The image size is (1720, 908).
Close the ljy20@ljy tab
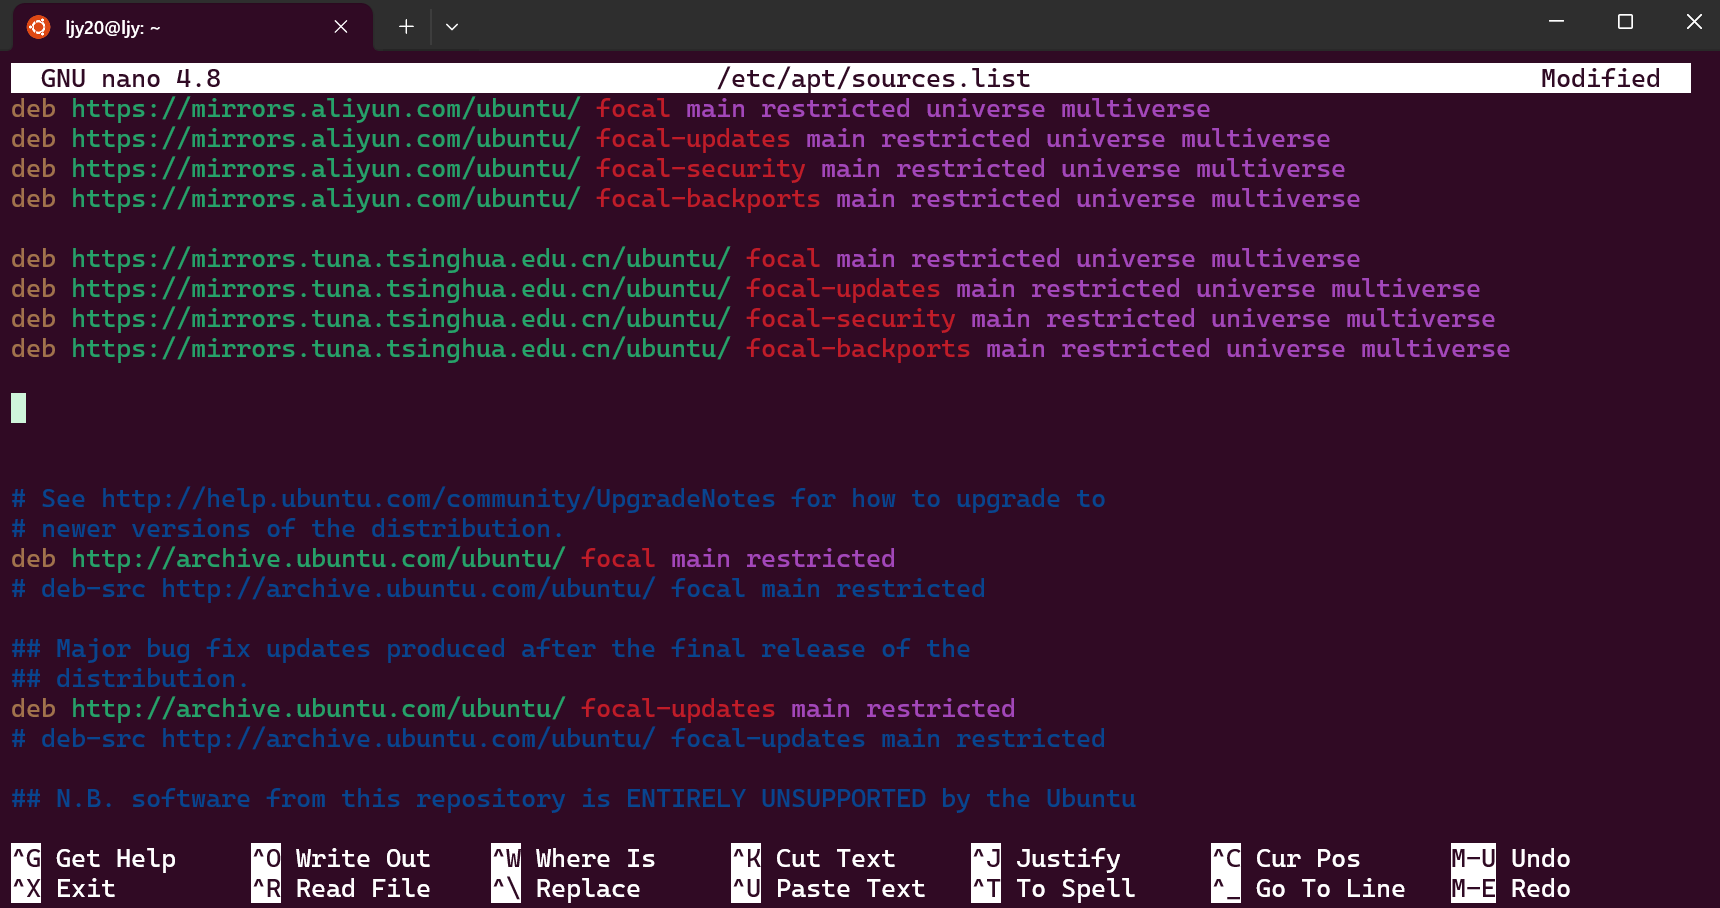pyautogui.click(x=341, y=27)
